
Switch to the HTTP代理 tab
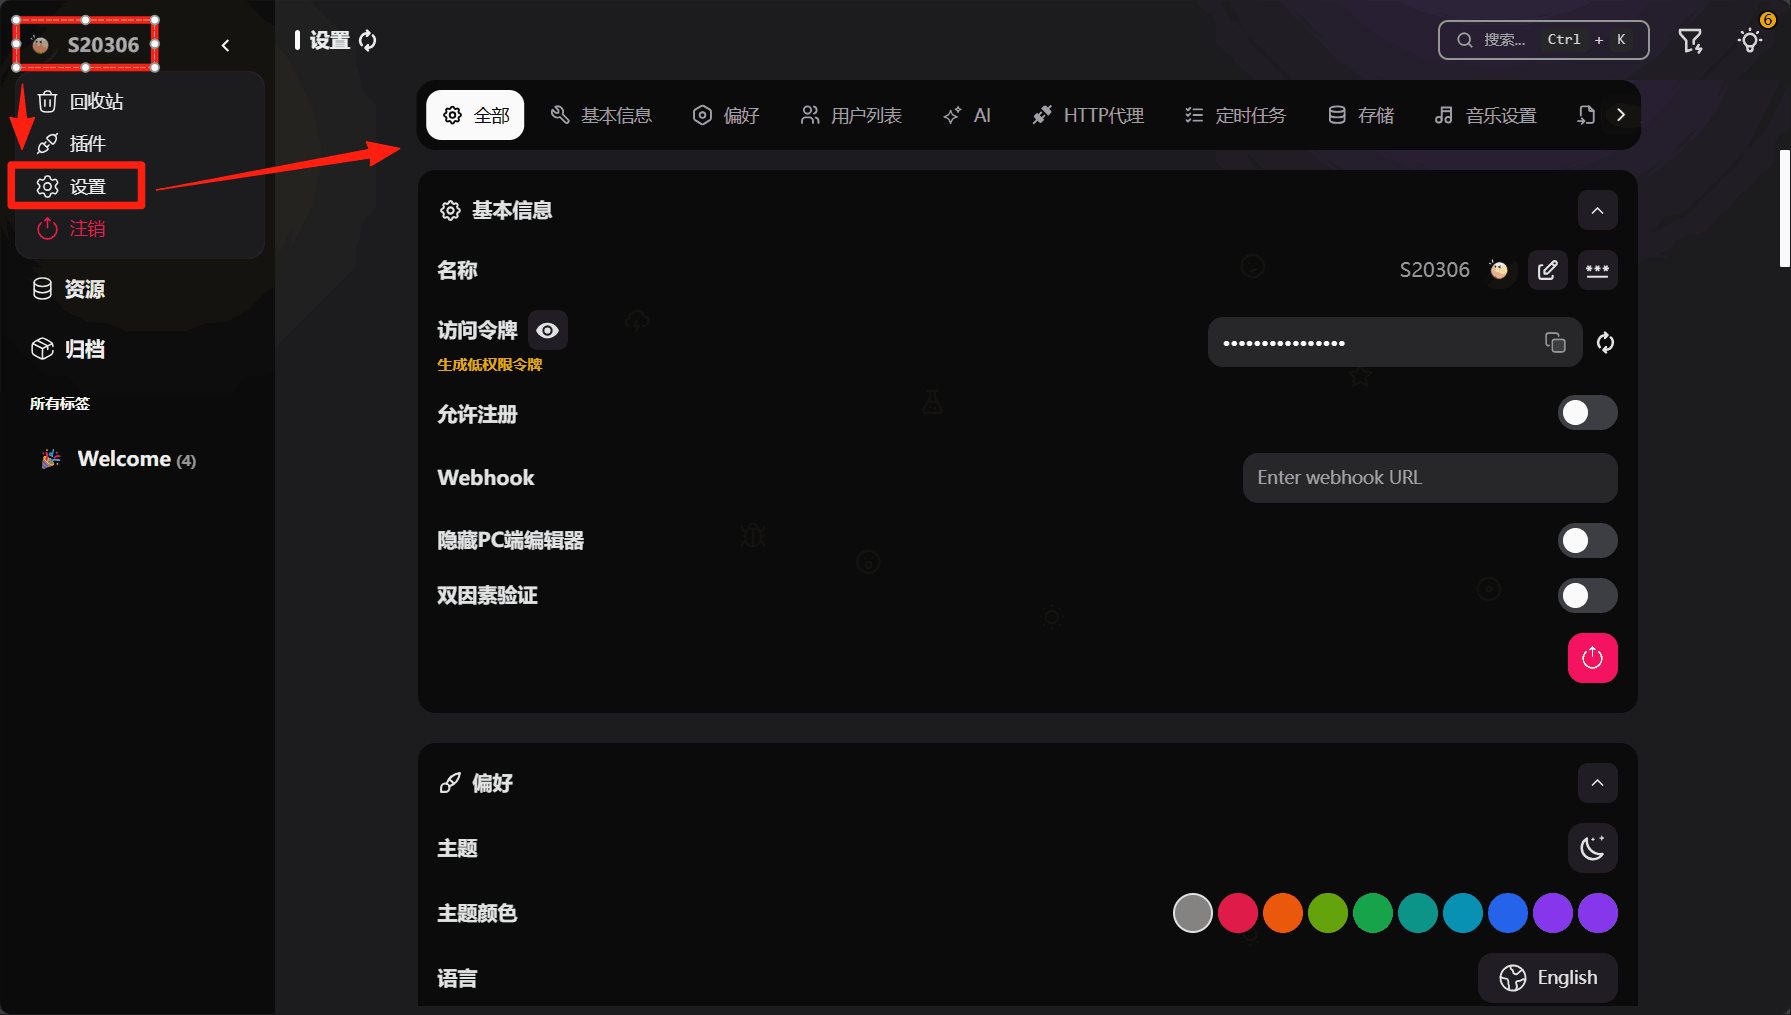click(x=1088, y=116)
